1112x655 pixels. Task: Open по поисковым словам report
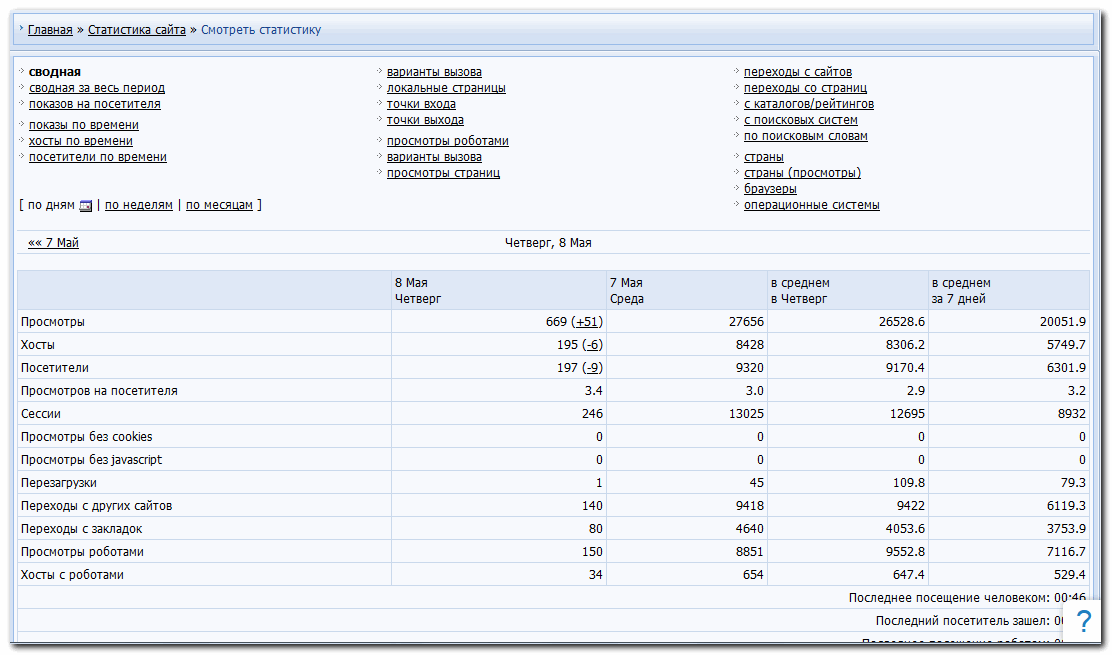tap(806, 136)
